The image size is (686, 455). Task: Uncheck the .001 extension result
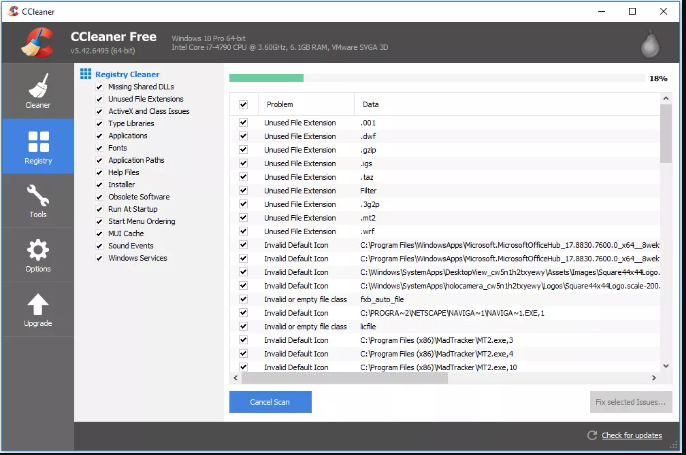[243, 122]
